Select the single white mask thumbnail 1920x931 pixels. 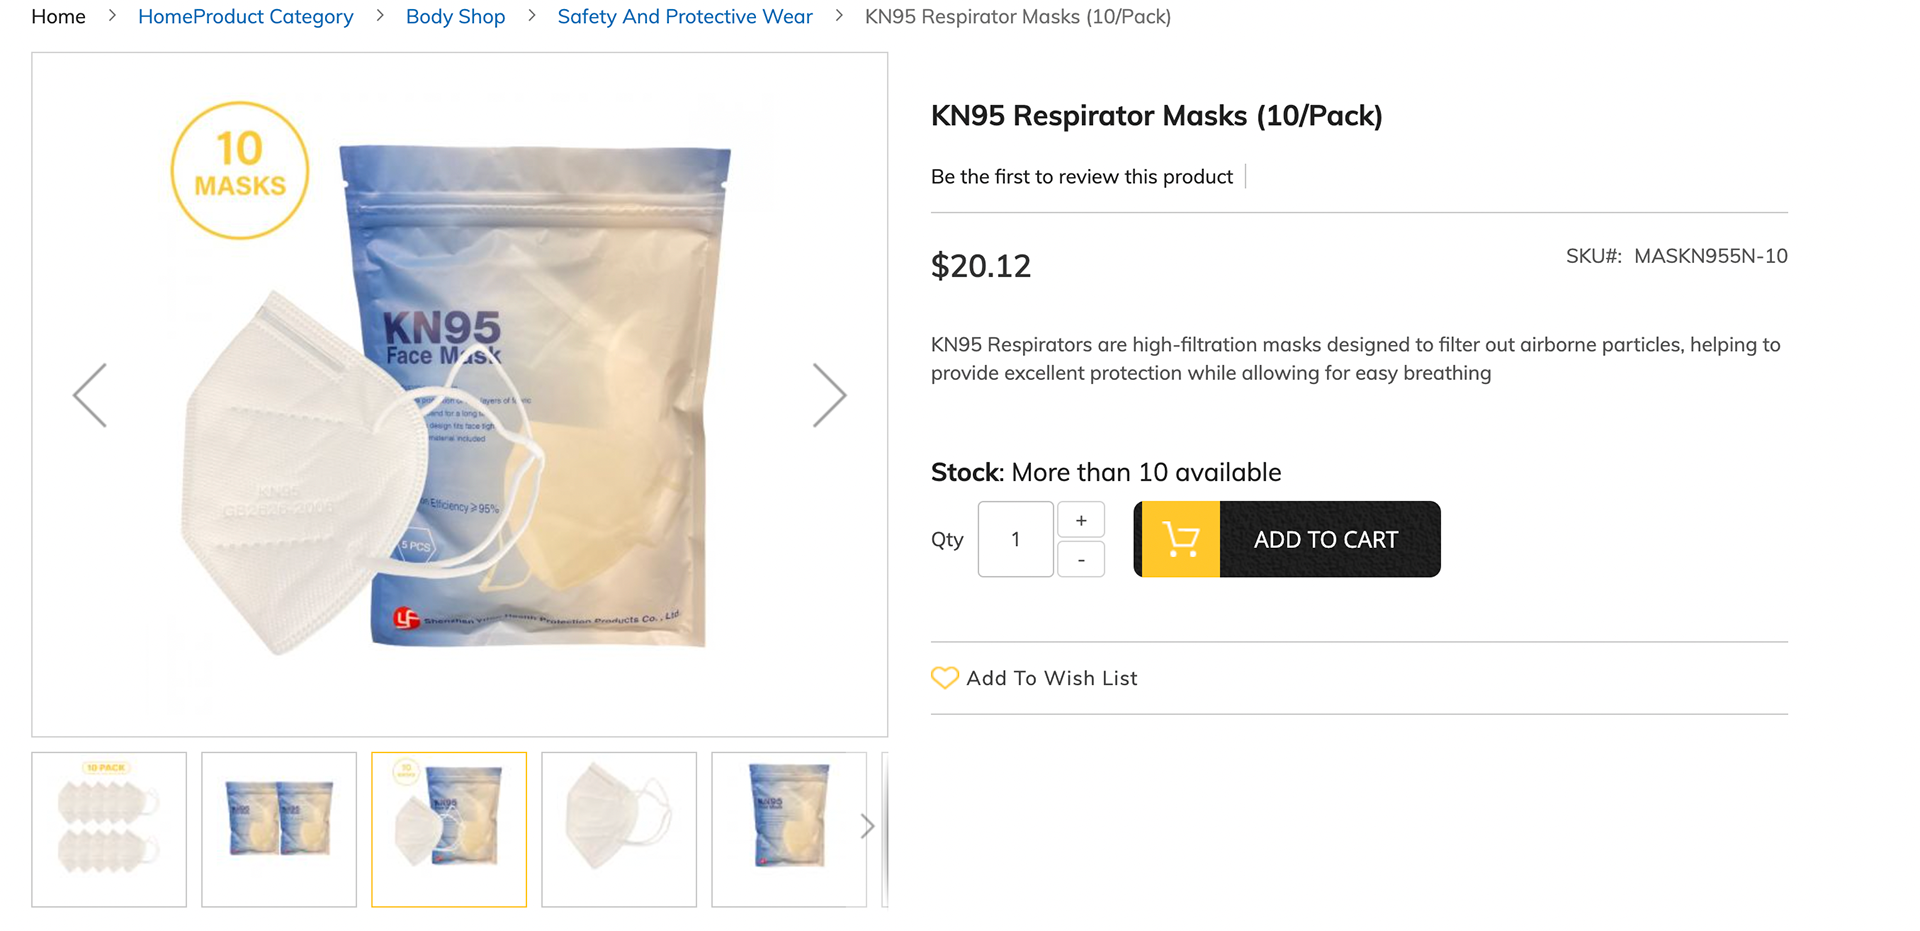(619, 829)
